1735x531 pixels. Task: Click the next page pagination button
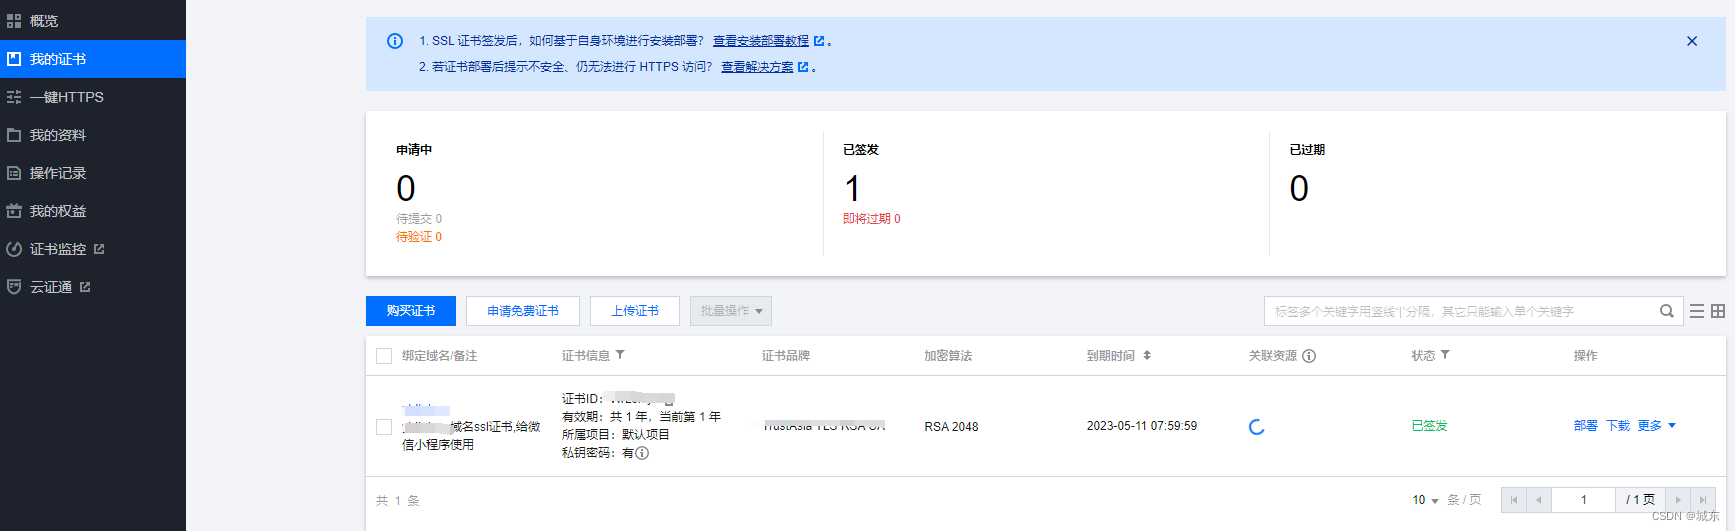point(1678,500)
